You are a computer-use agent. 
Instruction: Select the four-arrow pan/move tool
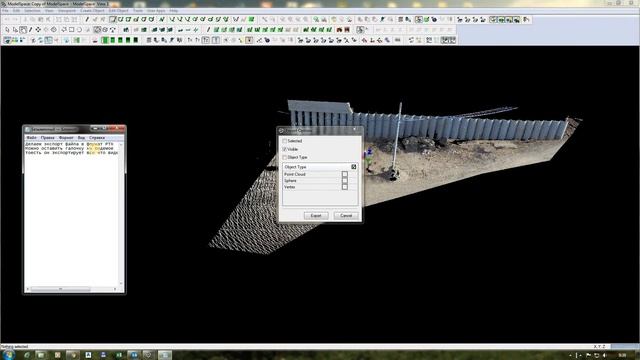(x=38, y=30)
